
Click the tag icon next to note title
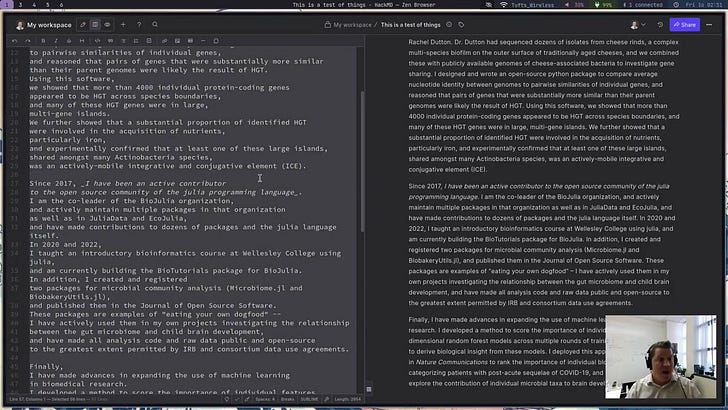point(461,25)
